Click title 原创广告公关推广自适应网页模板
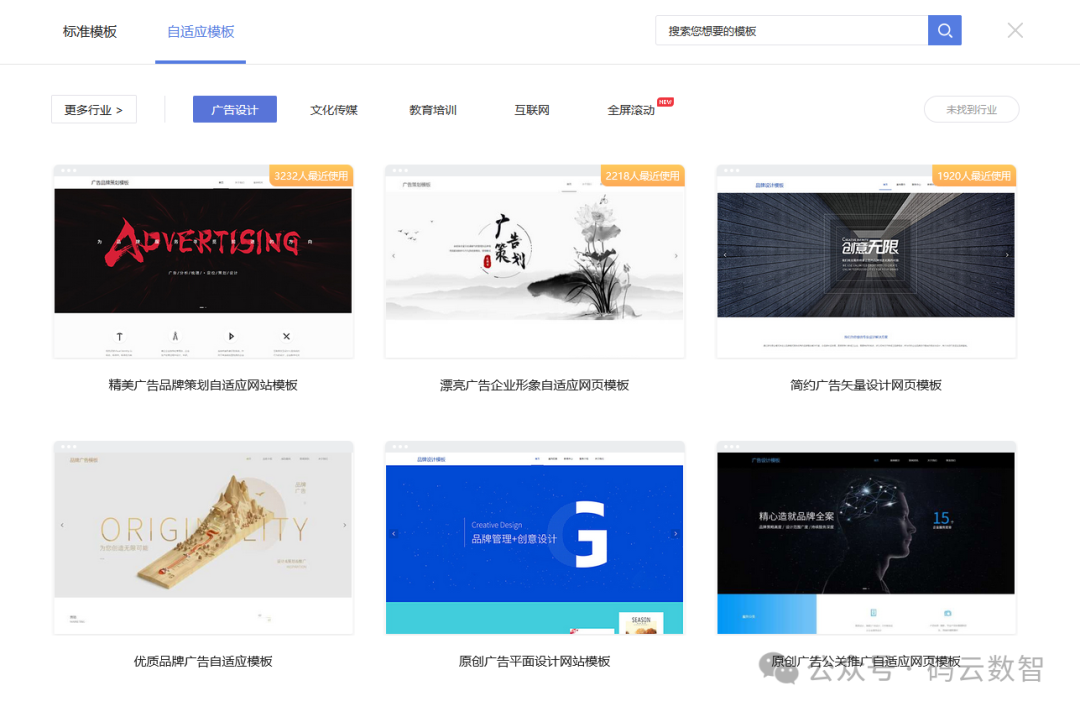This screenshot has height=712, width=1080. pyautogui.click(x=866, y=661)
